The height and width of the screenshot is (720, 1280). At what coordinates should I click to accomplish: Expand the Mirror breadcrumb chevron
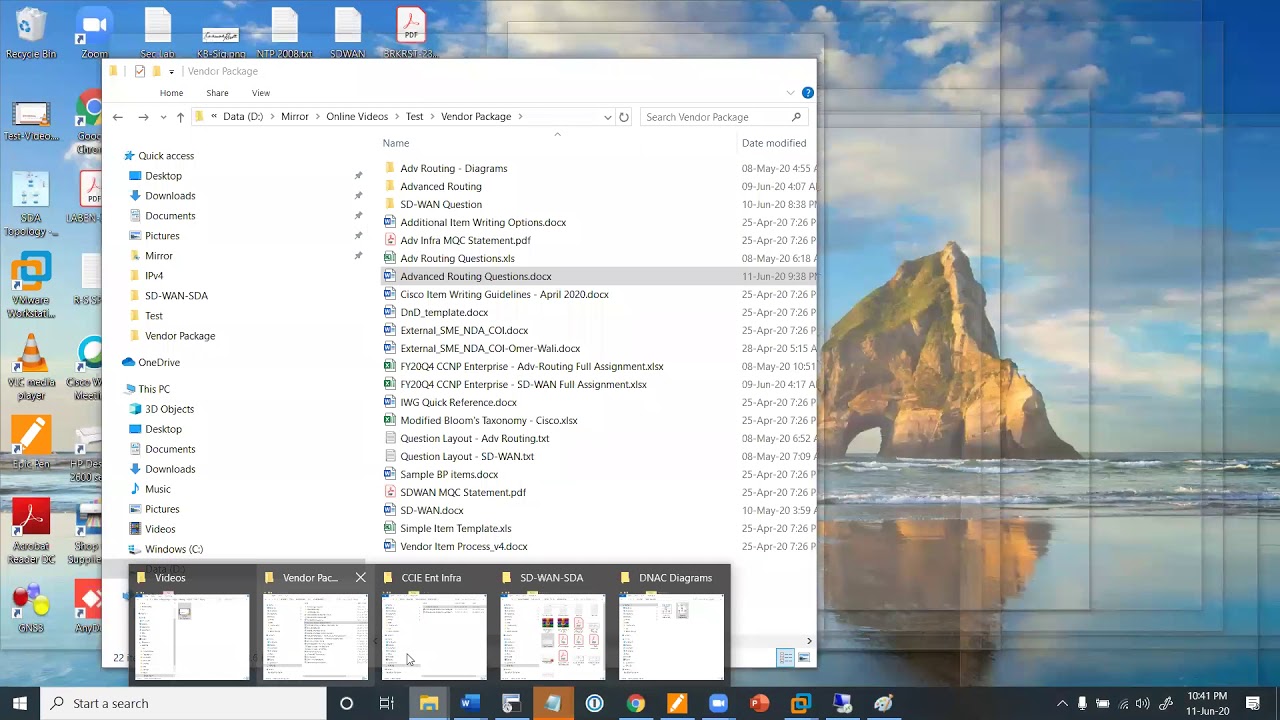pyautogui.click(x=318, y=117)
